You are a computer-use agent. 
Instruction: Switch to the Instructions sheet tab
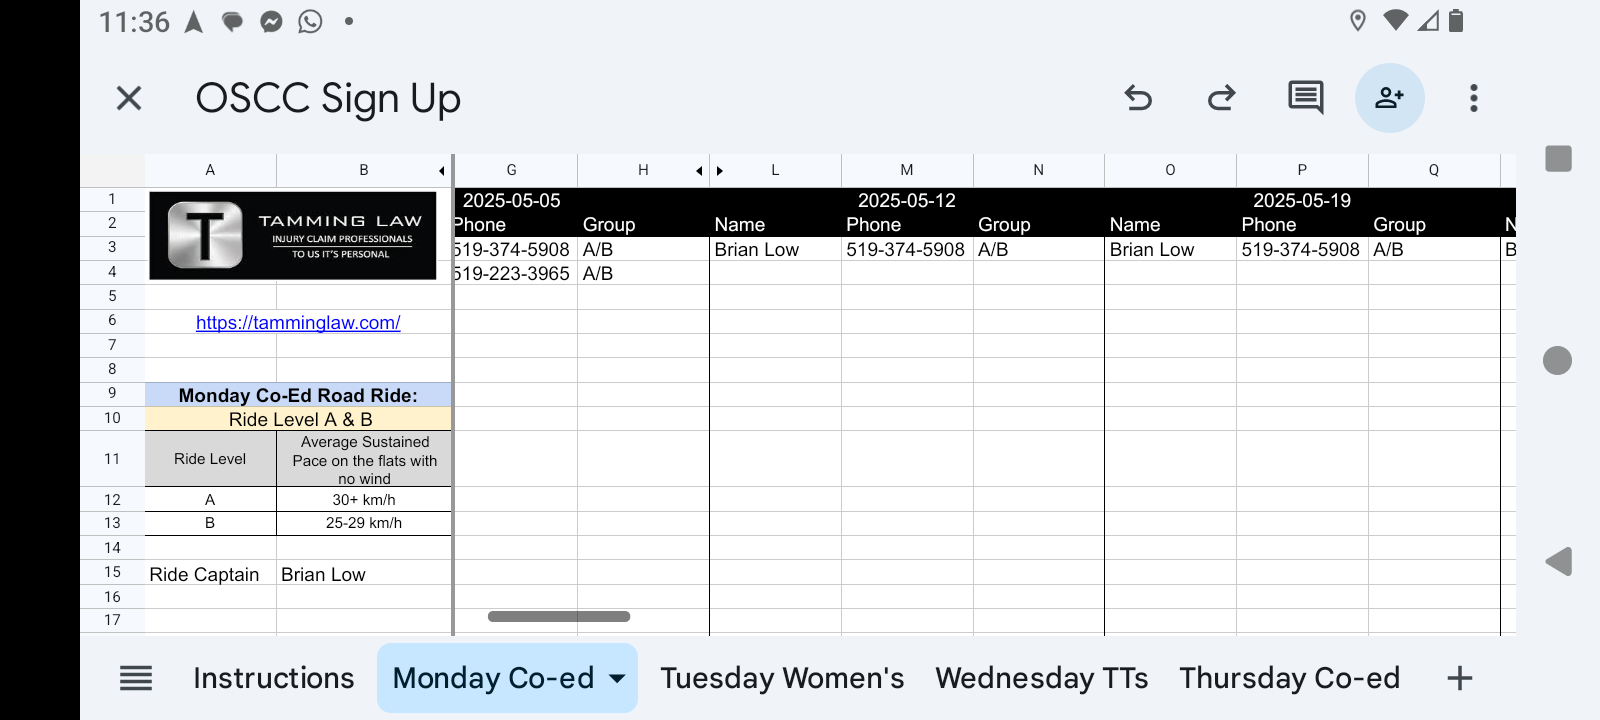[273, 678]
